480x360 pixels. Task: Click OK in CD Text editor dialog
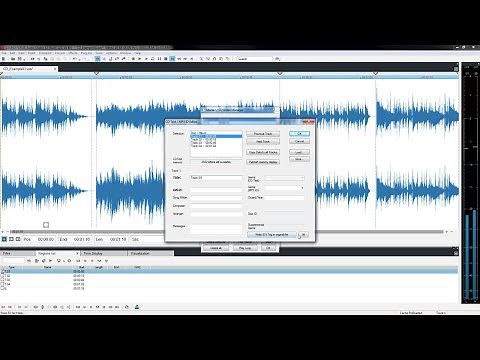pyautogui.click(x=299, y=134)
